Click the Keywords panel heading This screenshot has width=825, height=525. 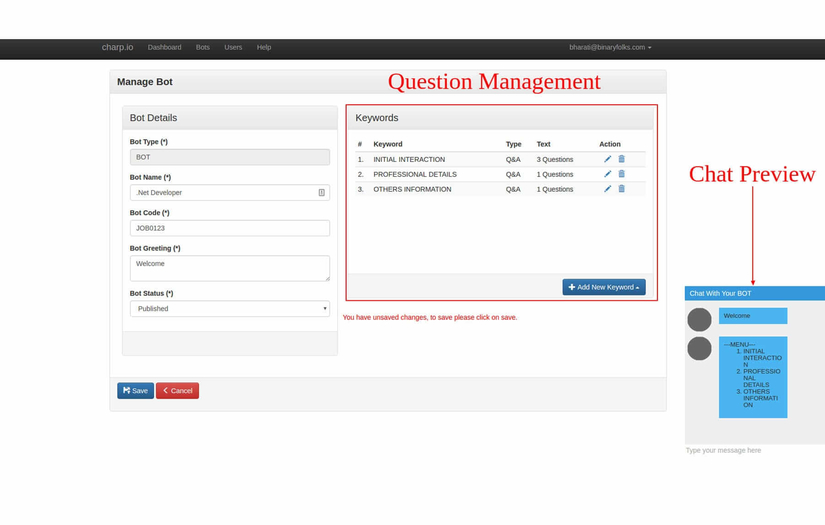(377, 118)
